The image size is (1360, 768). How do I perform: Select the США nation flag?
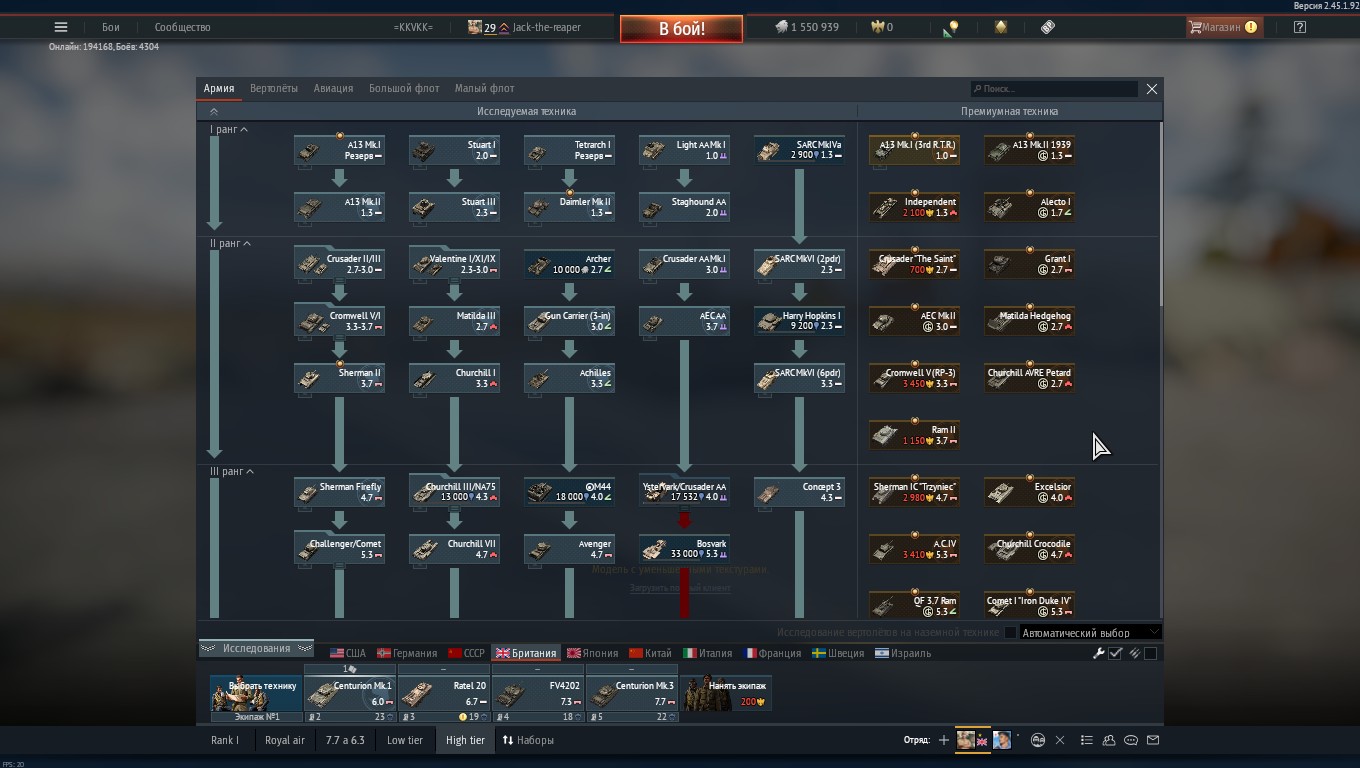click(348, 653)
